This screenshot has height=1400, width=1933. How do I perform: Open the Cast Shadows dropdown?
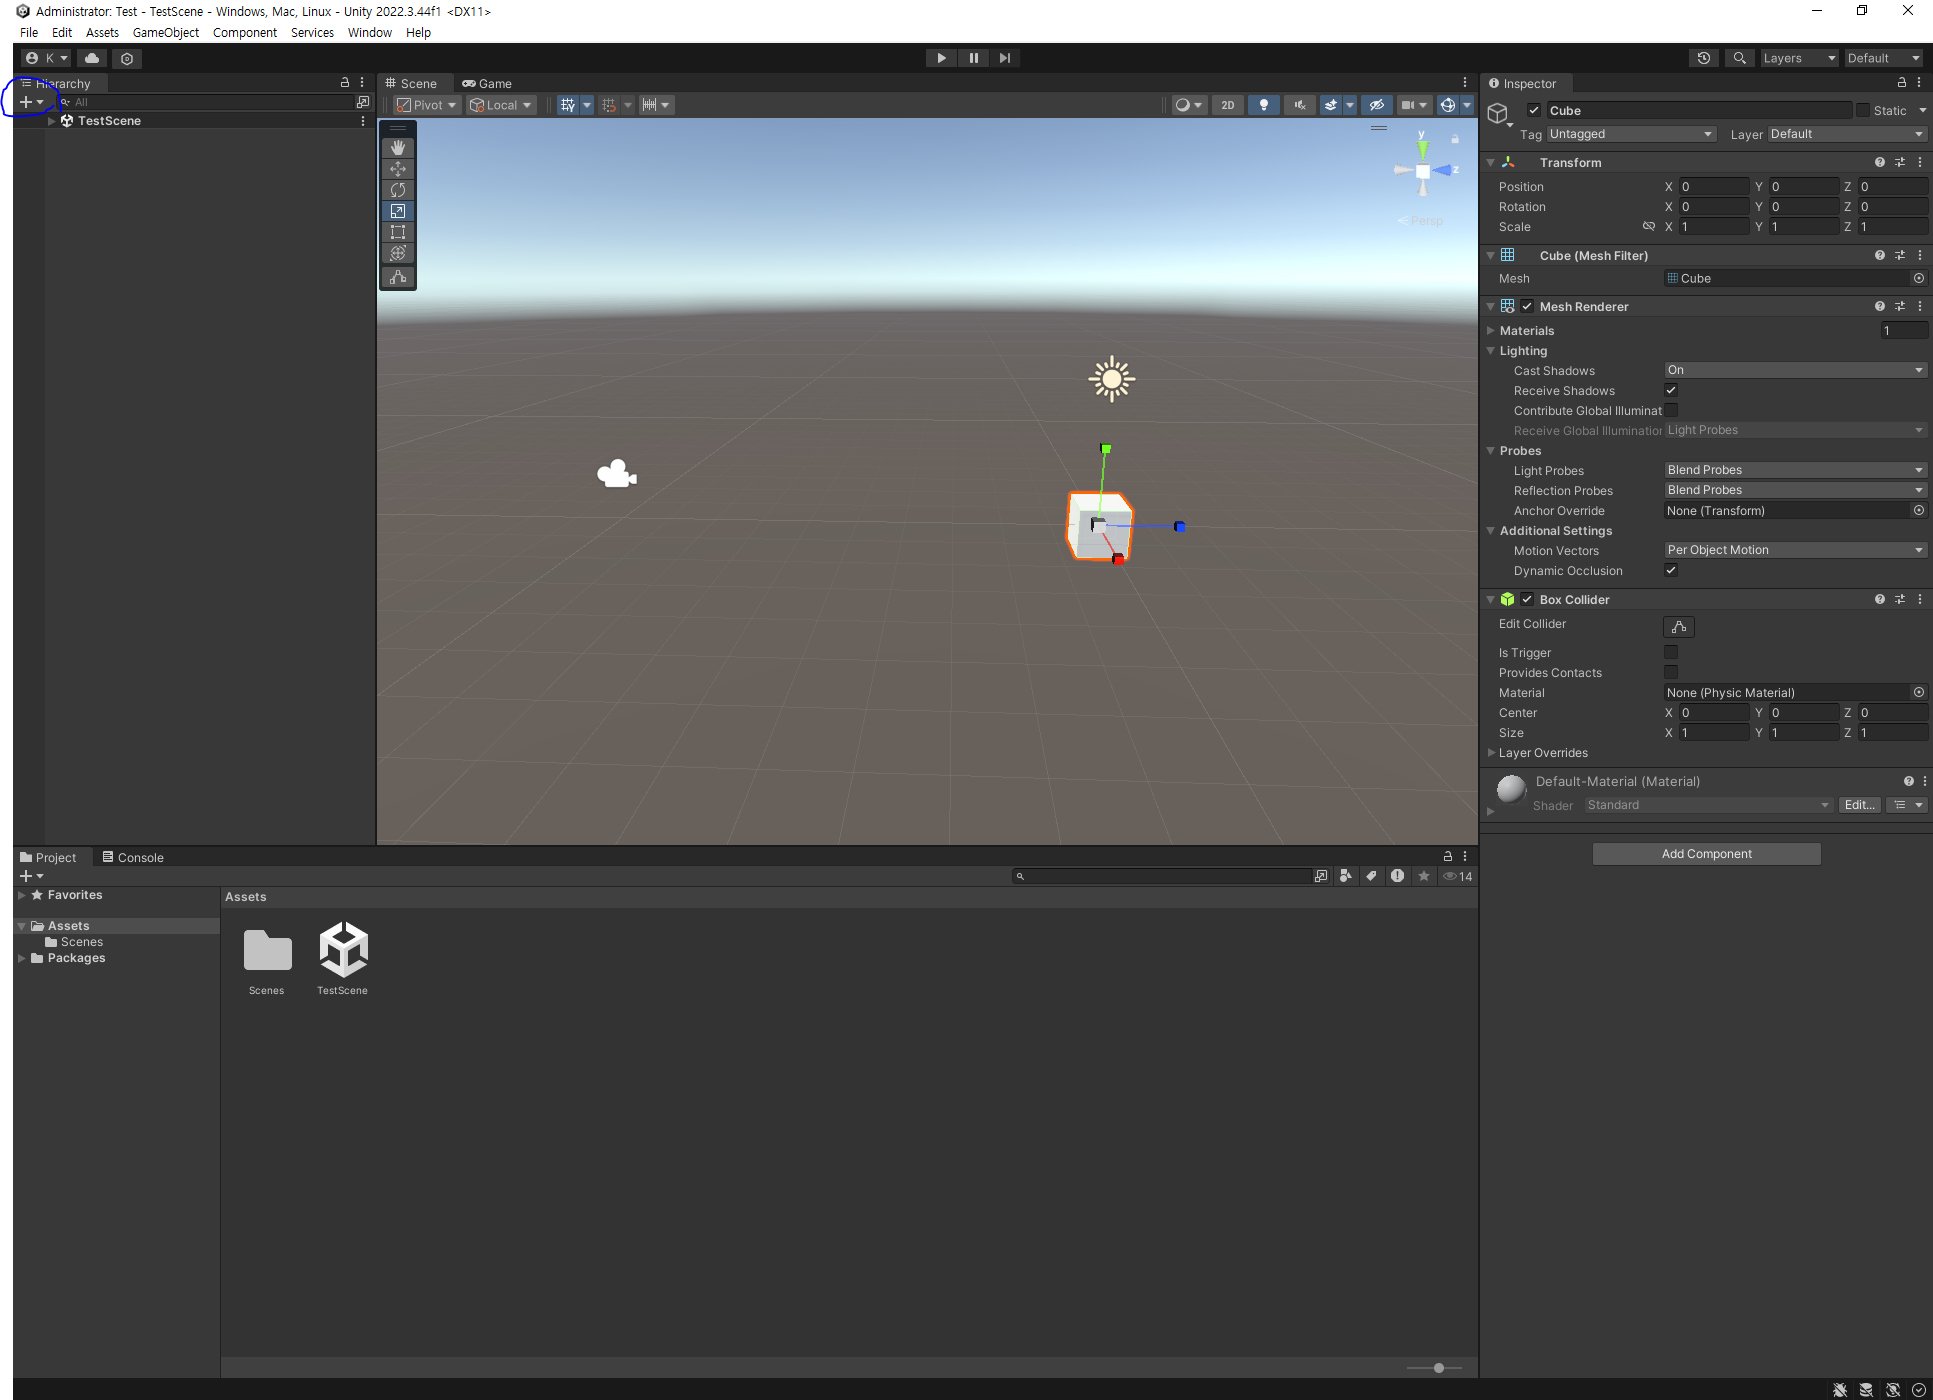point(1795,370)
